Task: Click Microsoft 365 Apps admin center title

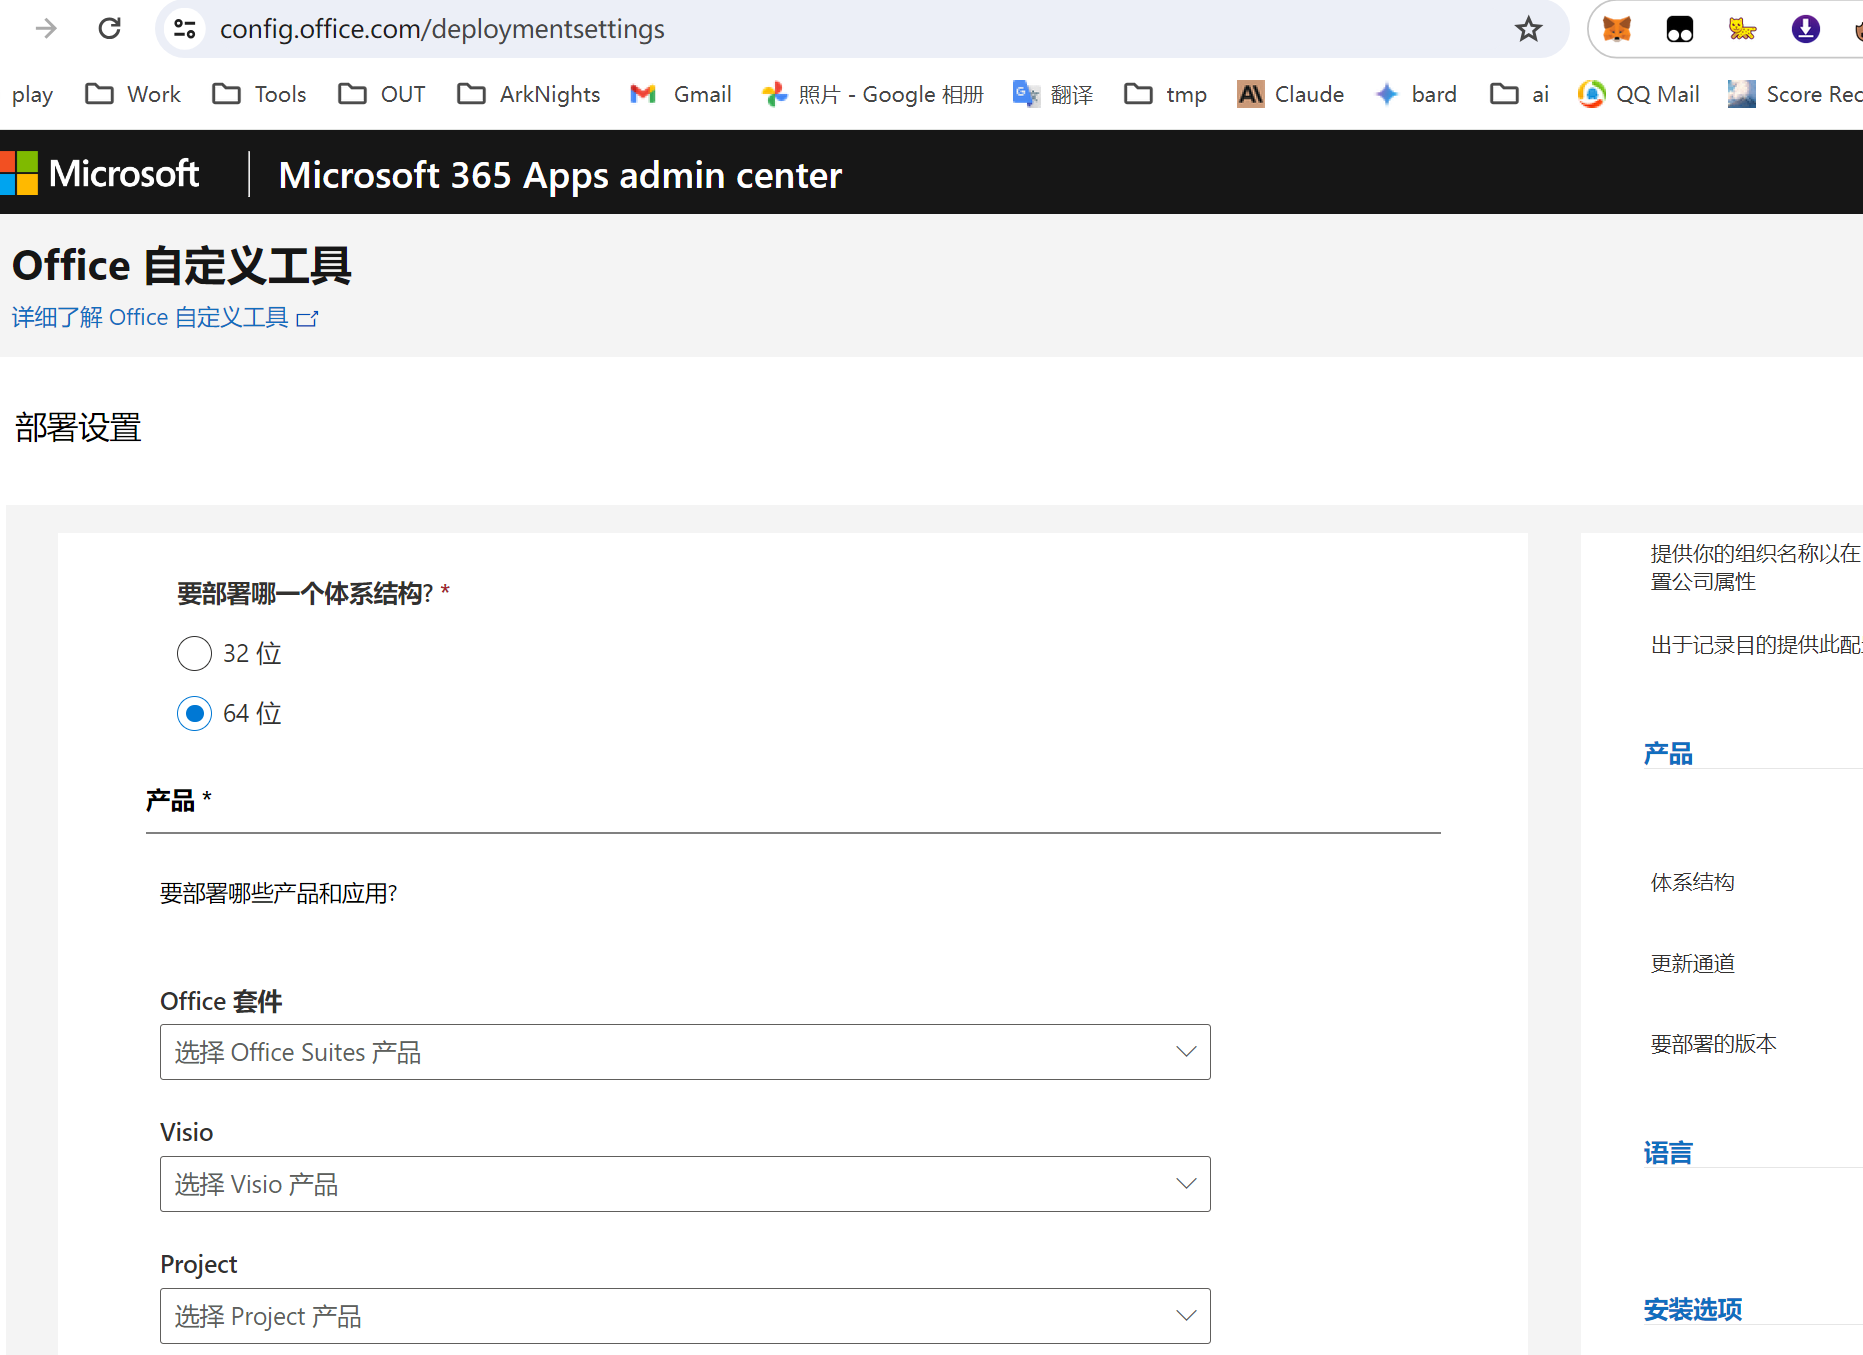Action: point(560,175)
